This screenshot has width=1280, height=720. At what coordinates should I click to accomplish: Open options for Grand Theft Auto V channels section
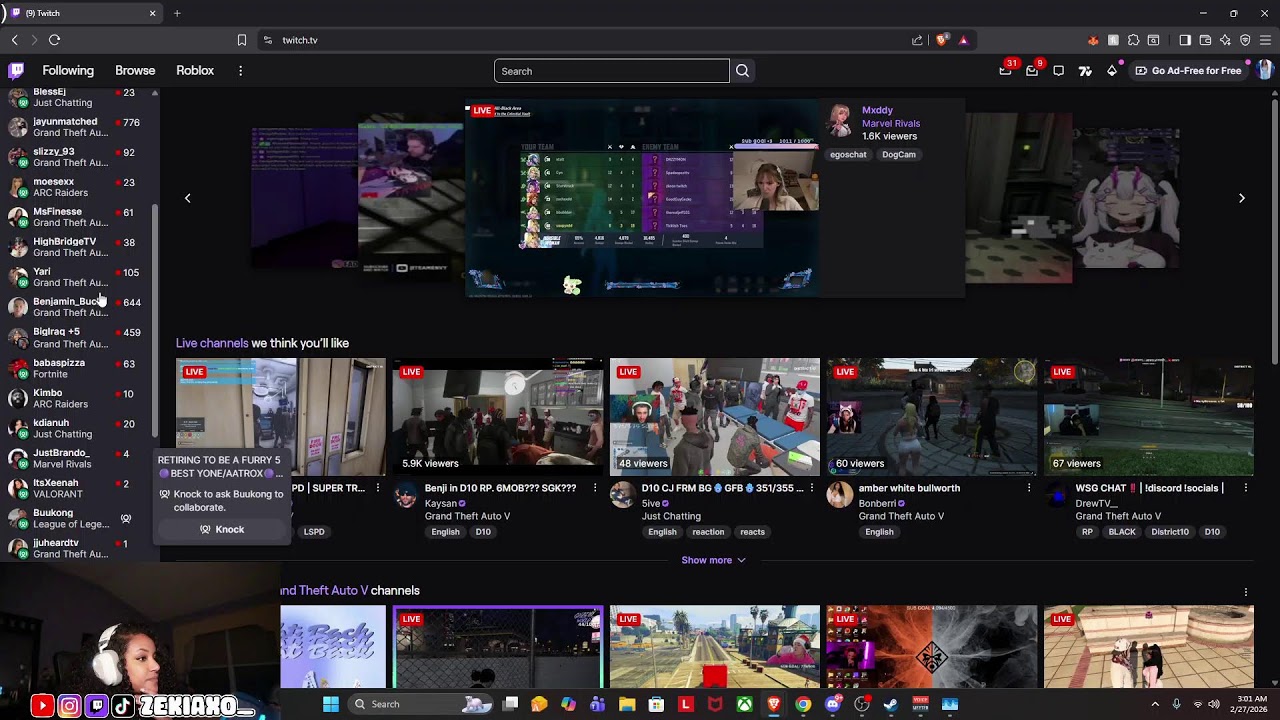click(x=1245, y=591)
